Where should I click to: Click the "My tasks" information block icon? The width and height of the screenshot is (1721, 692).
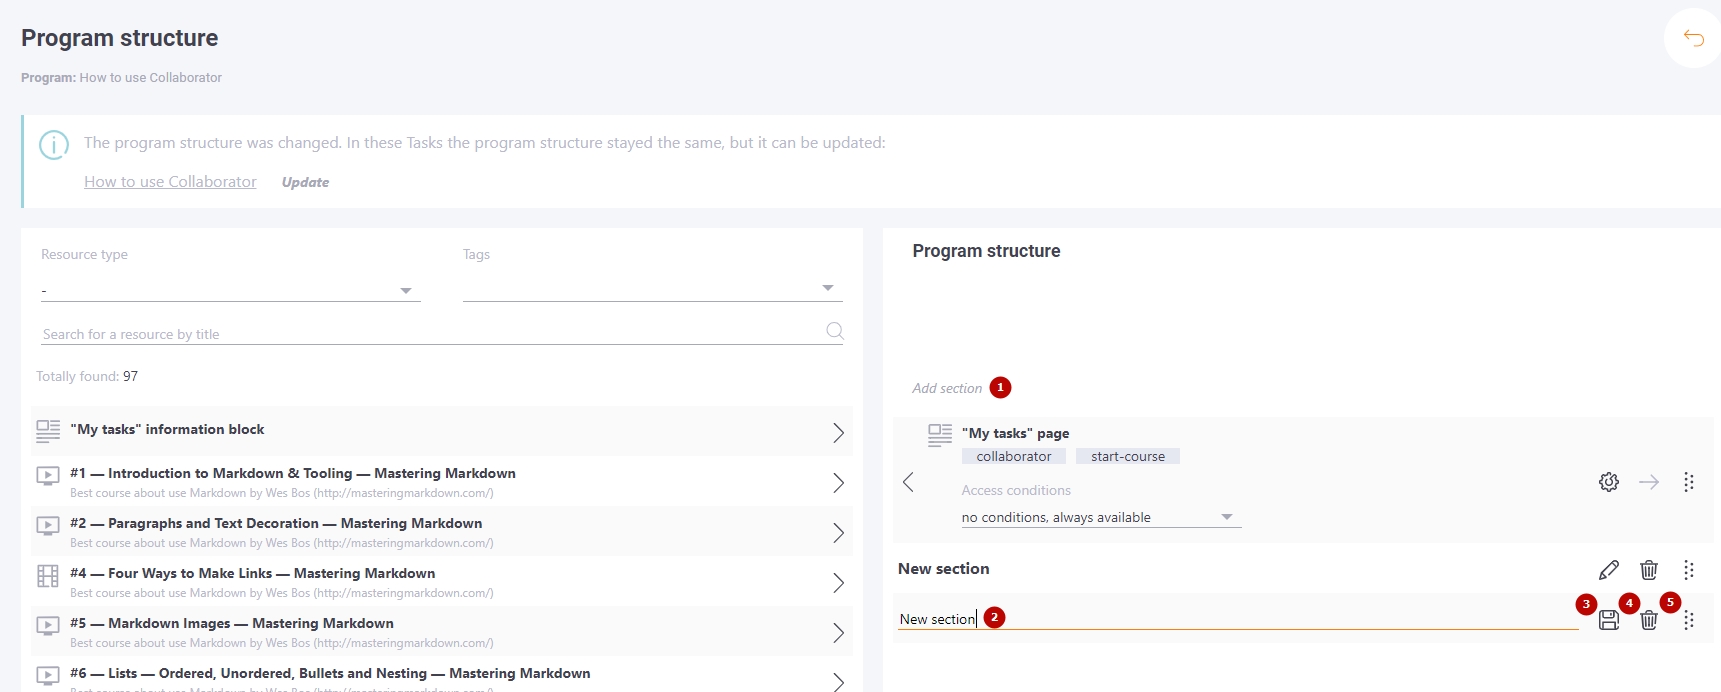(x=48, y=431)
